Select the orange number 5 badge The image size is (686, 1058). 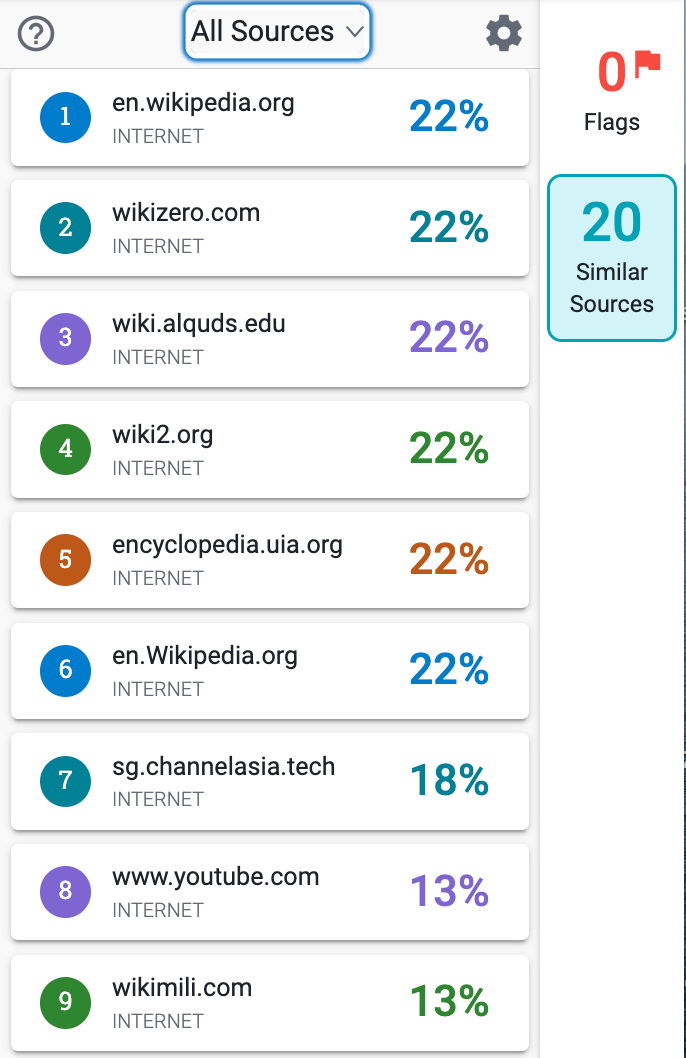click(65, 559)
